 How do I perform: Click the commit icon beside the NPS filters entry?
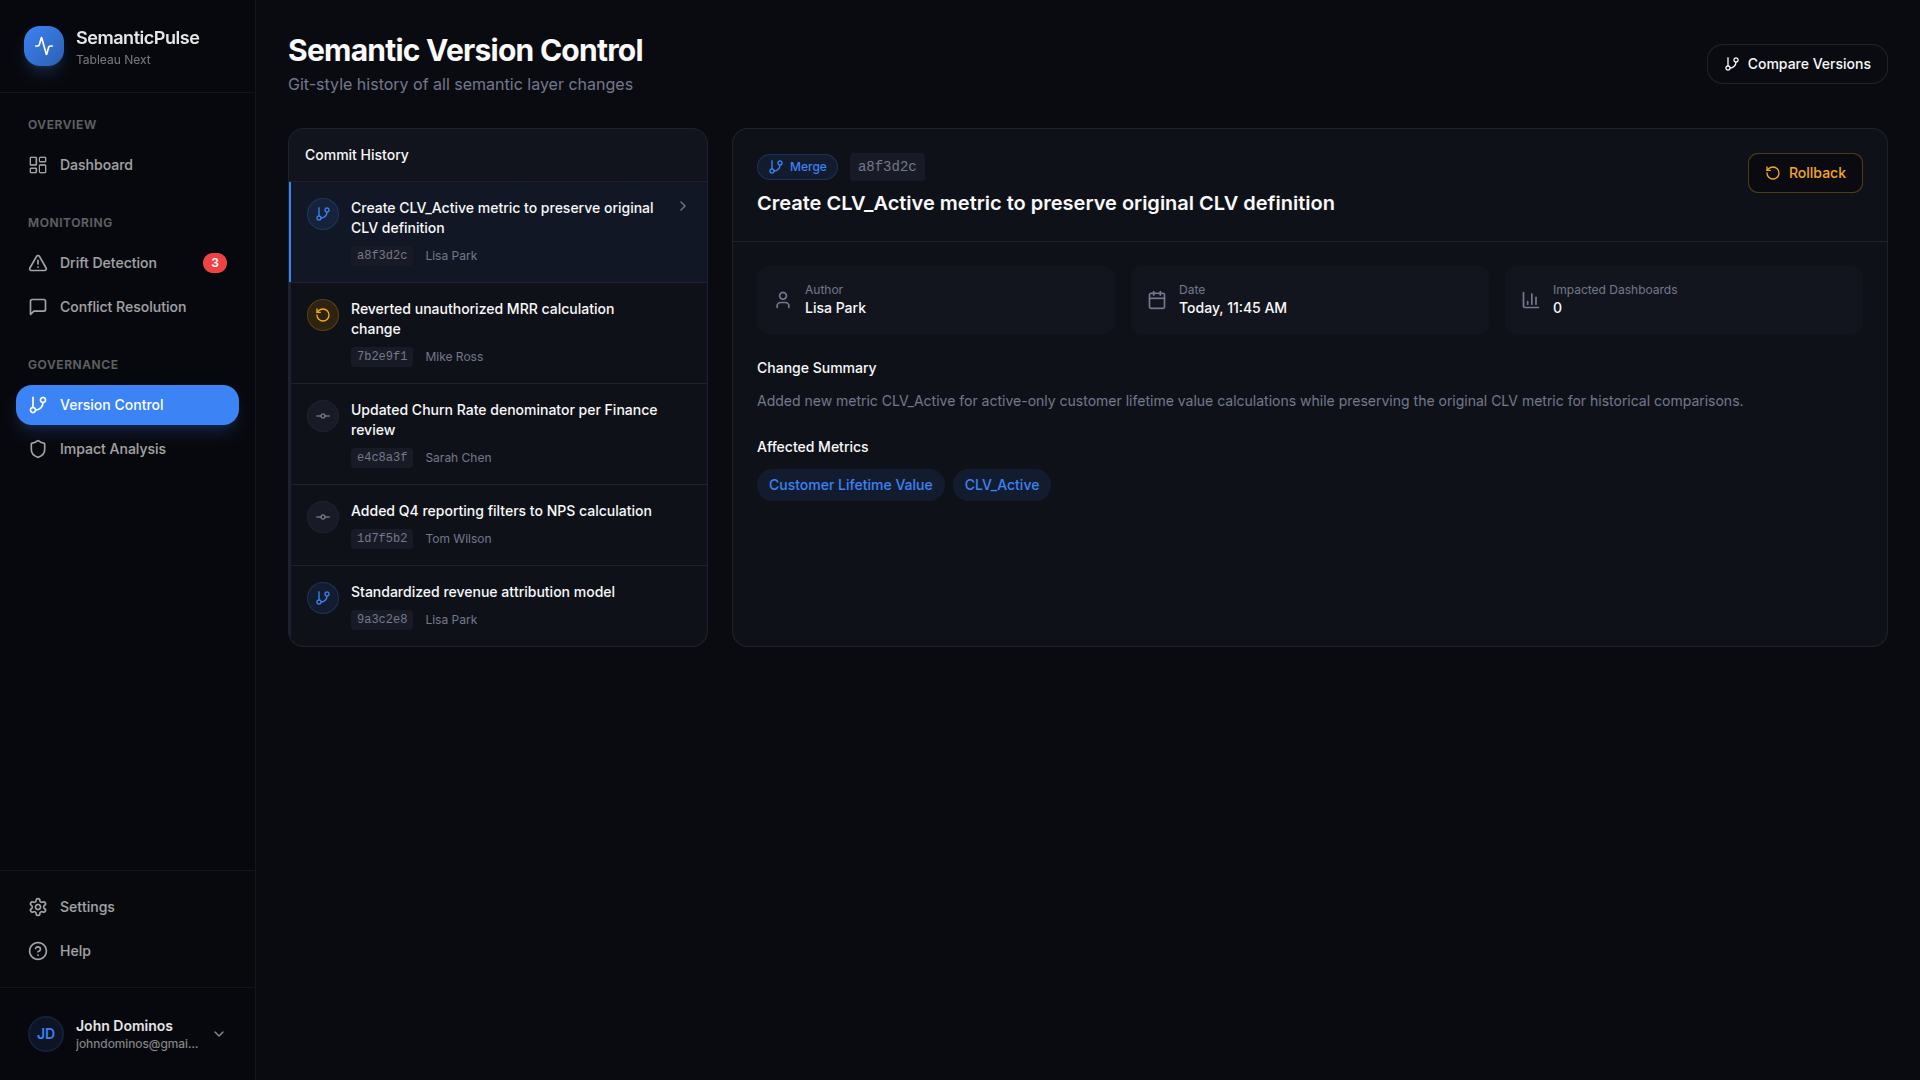click(322, 517)
